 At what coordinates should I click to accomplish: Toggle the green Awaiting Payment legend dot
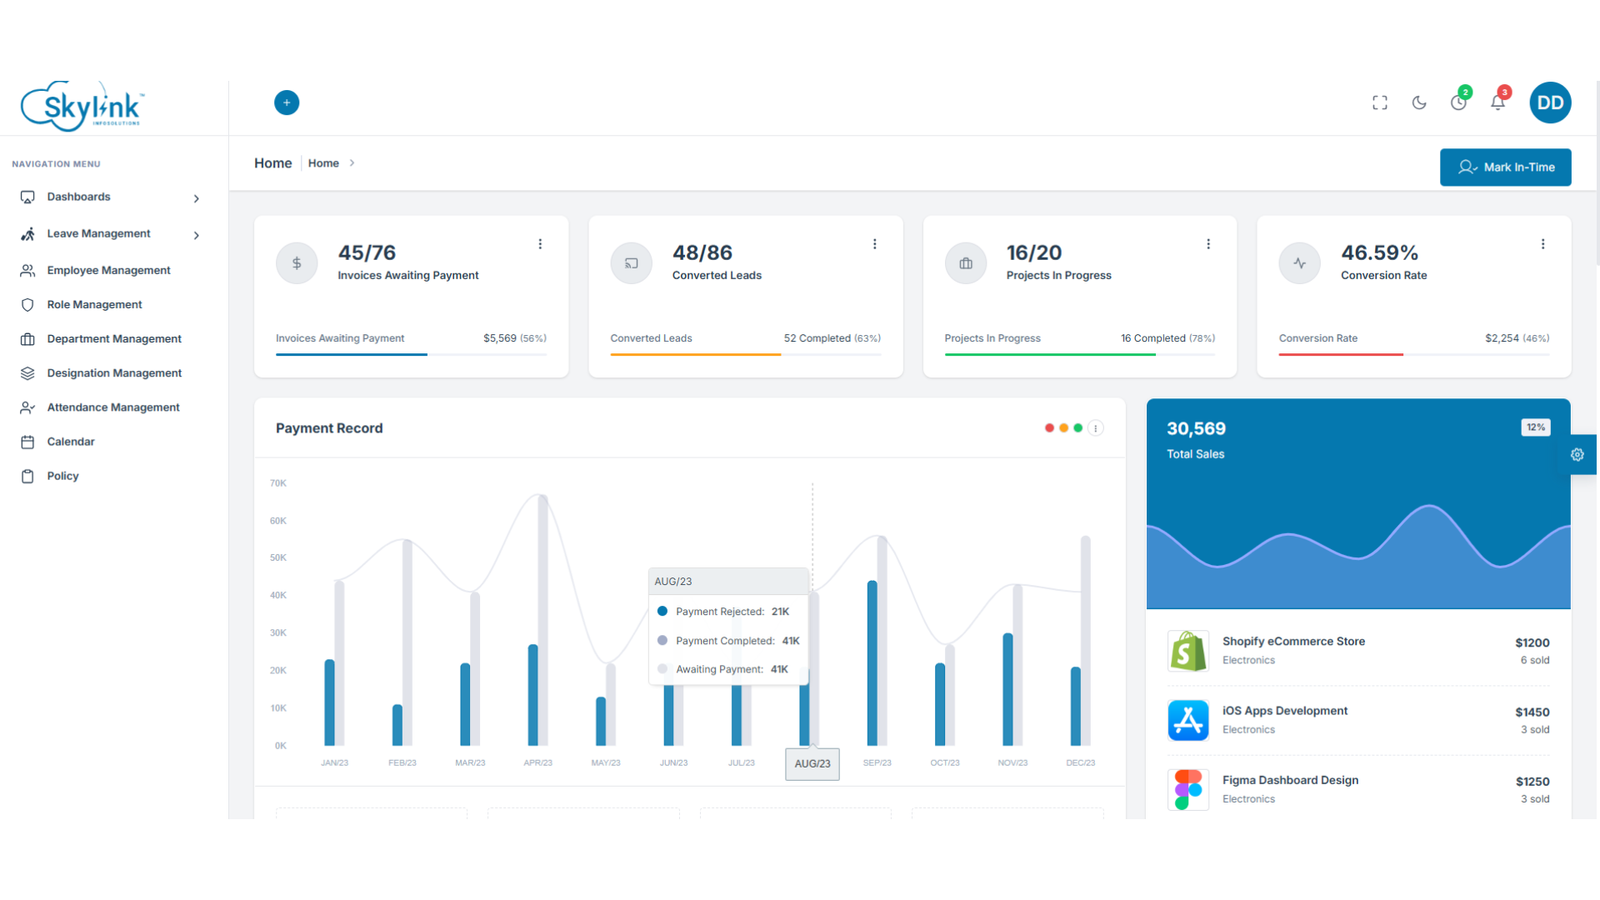1077,427
